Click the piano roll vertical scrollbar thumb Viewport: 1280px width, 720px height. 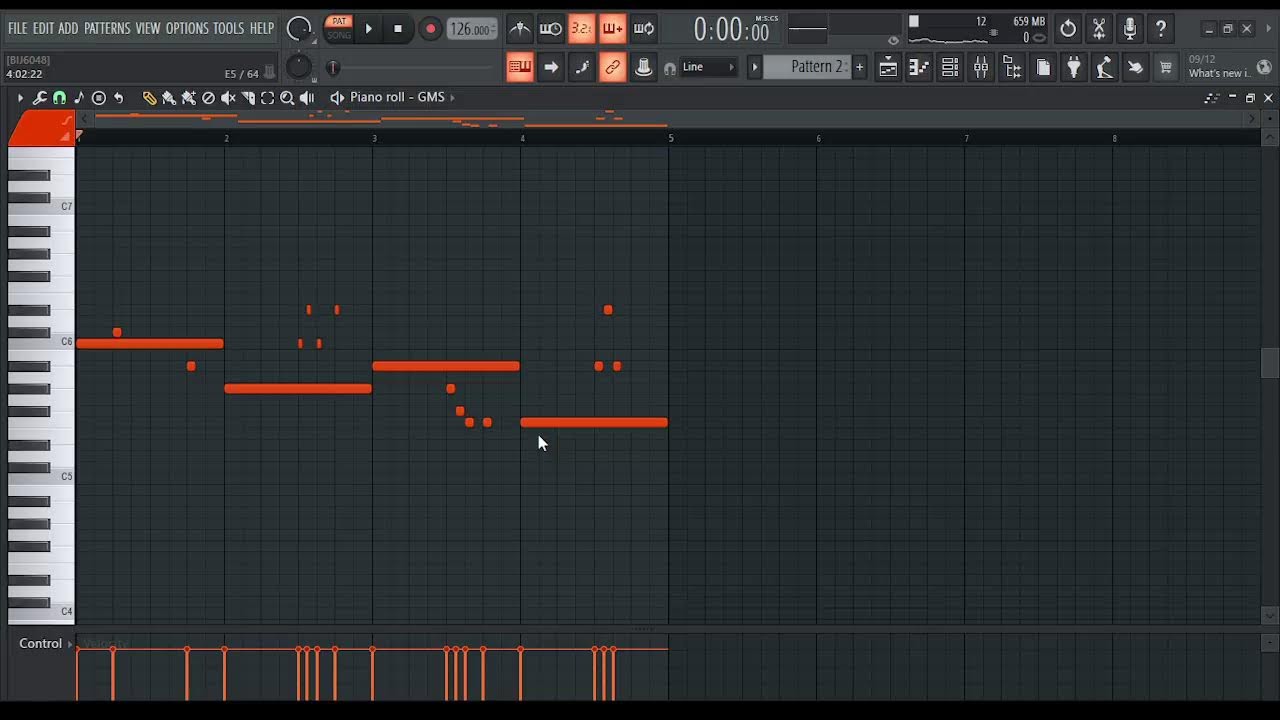tap(1269, 362)
